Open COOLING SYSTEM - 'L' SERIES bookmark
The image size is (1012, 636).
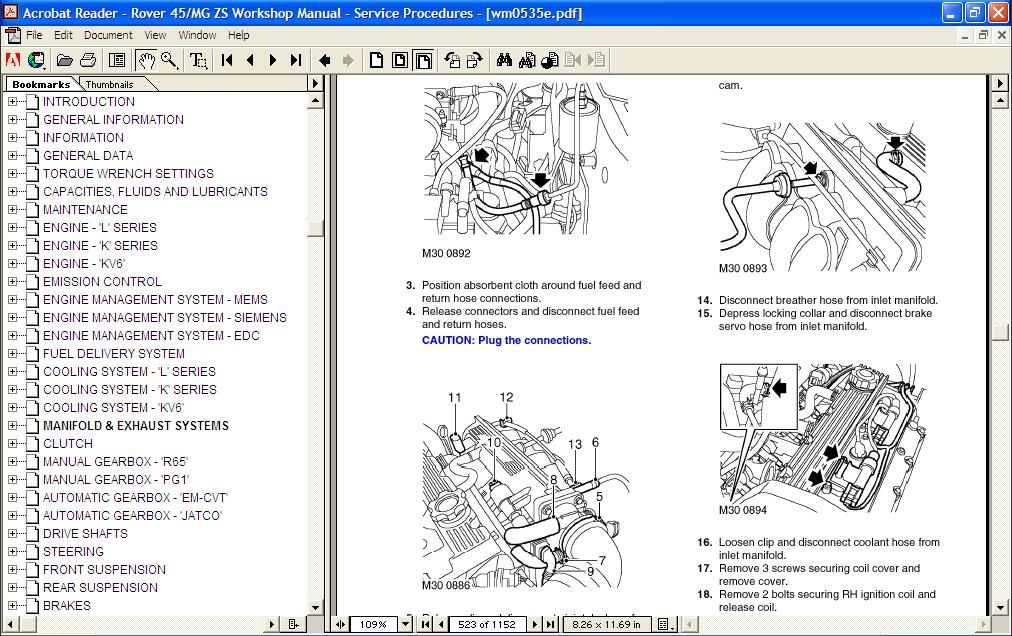(129, 372)
